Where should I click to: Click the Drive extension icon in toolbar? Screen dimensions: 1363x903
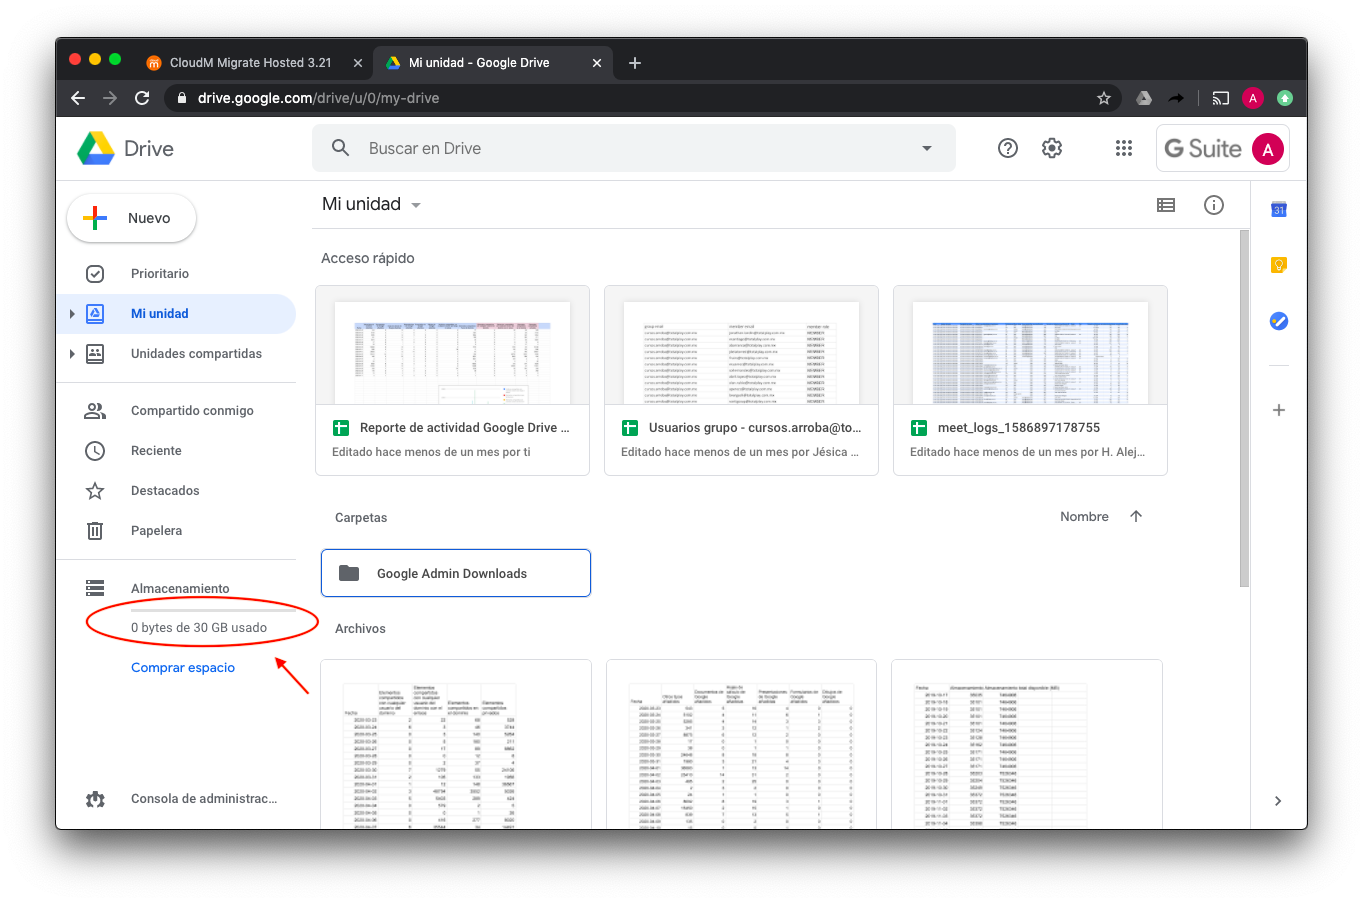(1144, 98)
